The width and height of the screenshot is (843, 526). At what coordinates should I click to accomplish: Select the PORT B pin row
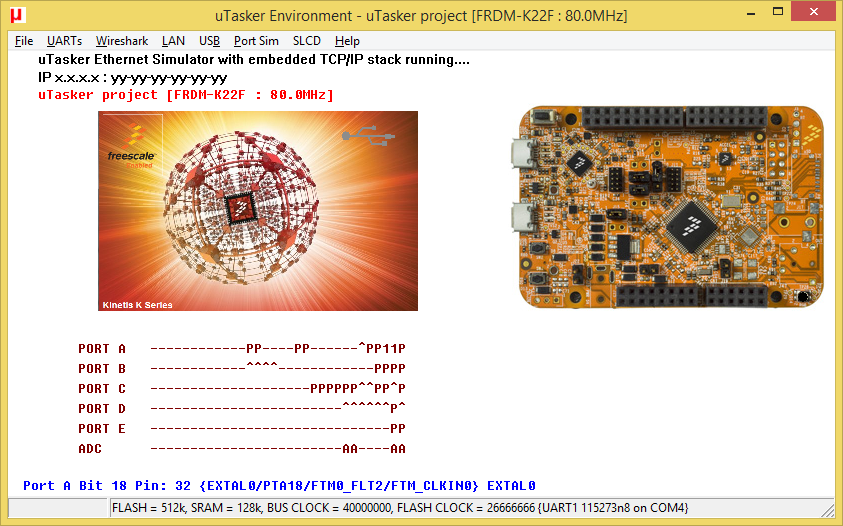241,368
